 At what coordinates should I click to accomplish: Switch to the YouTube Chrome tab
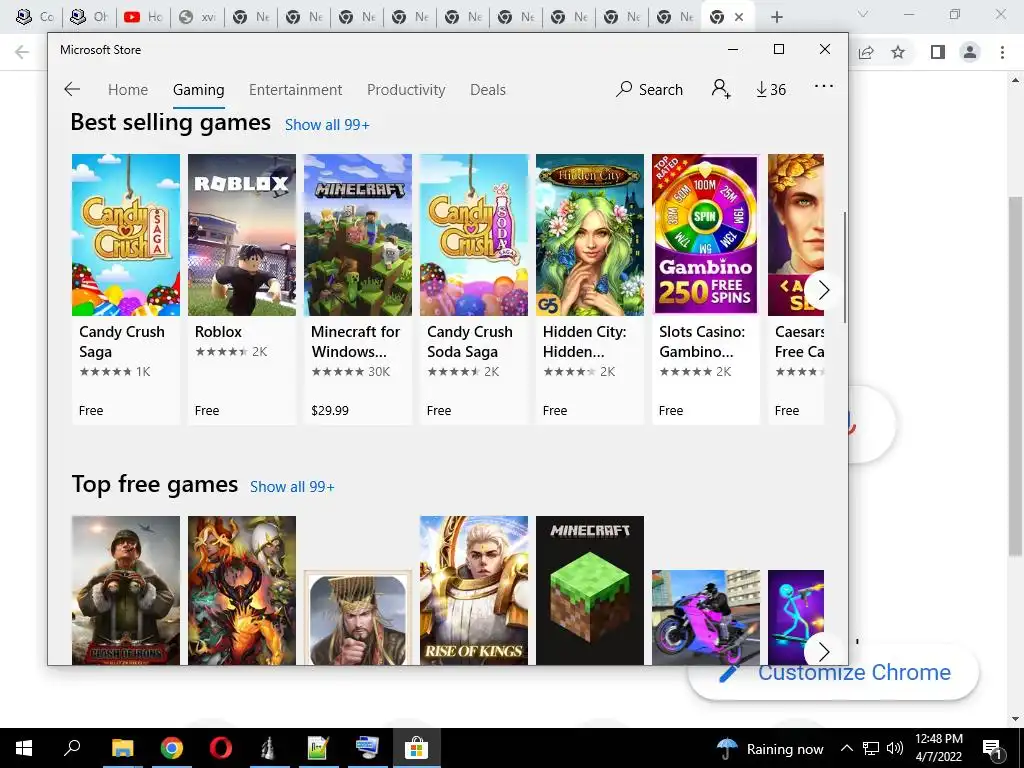tap(144, 17)
